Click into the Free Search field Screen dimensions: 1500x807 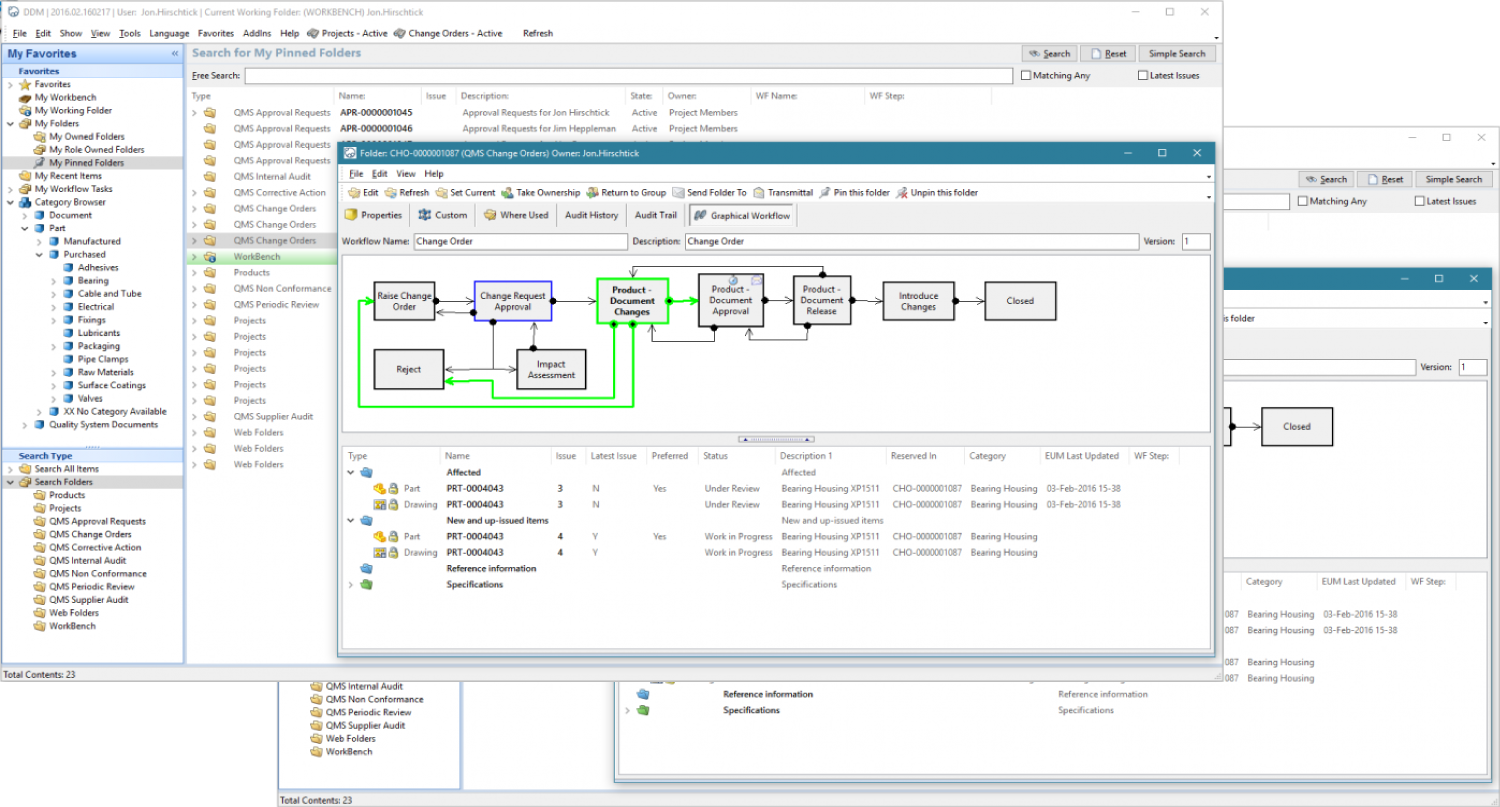tap(628, 76)
